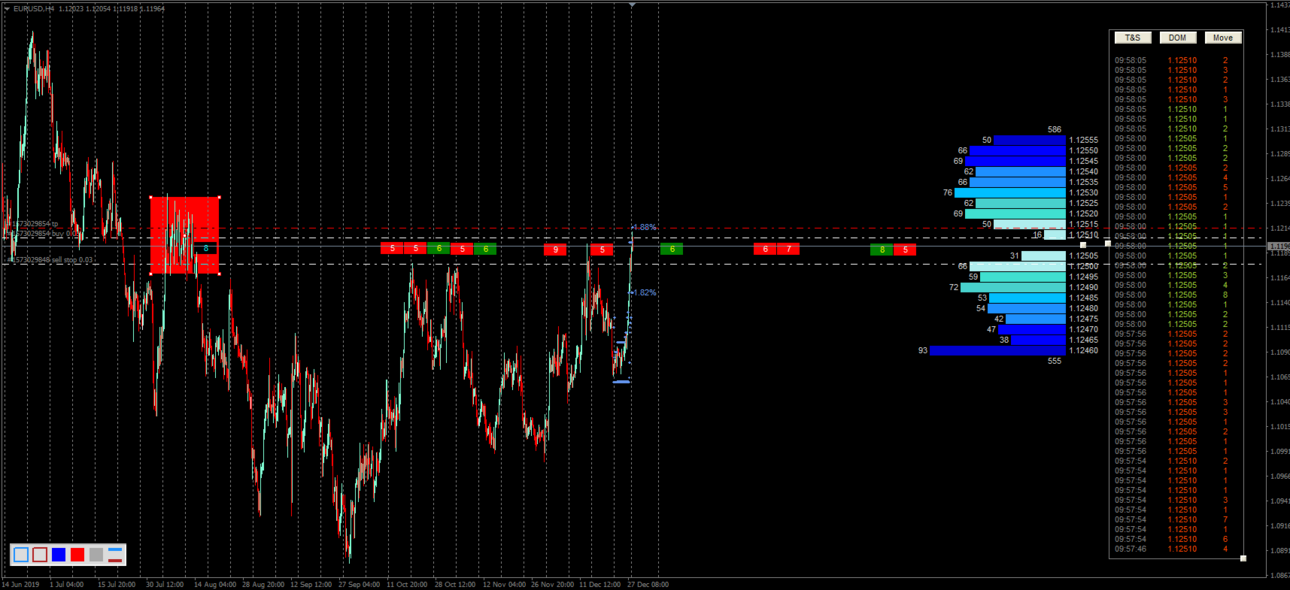Click the total 586 above the DOM
This screenshot has height=590, width=1290.
click(x=1054, y=130)
